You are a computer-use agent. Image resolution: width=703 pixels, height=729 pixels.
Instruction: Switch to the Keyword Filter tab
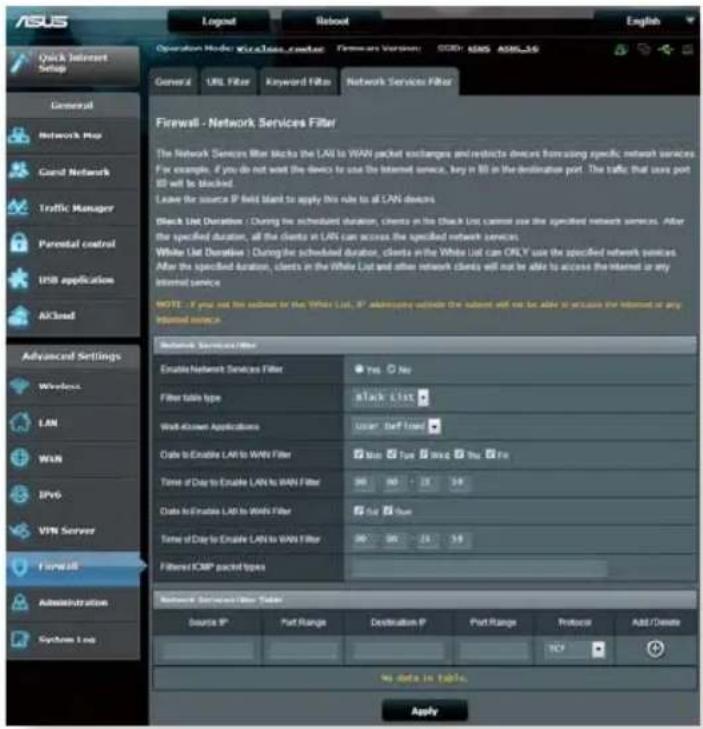(x=298, y=82)
